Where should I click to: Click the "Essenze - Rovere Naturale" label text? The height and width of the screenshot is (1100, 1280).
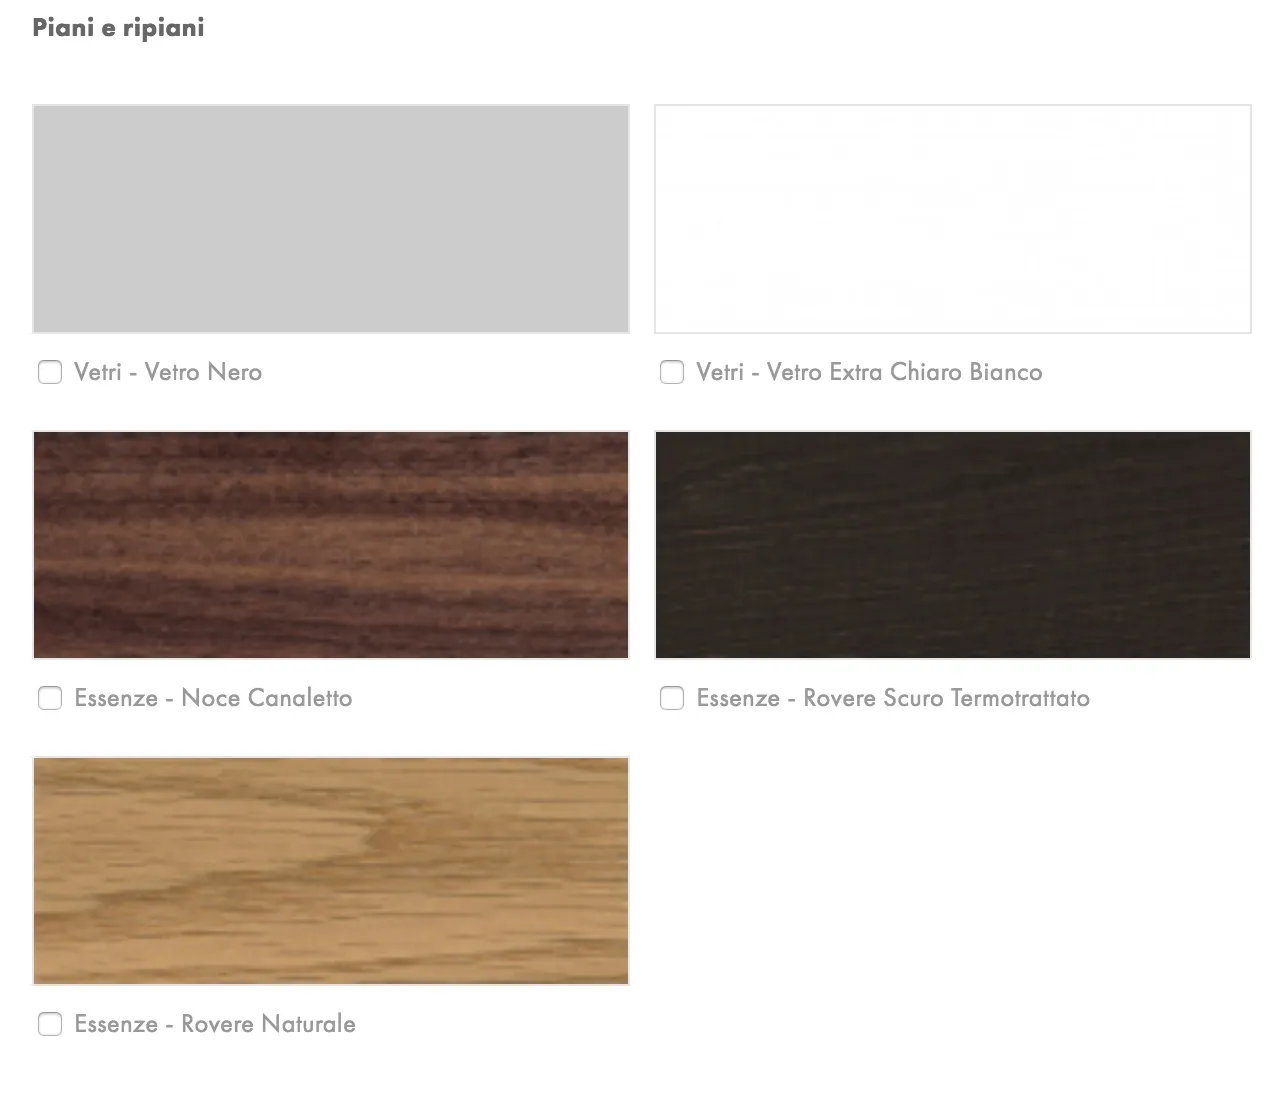215,1024
